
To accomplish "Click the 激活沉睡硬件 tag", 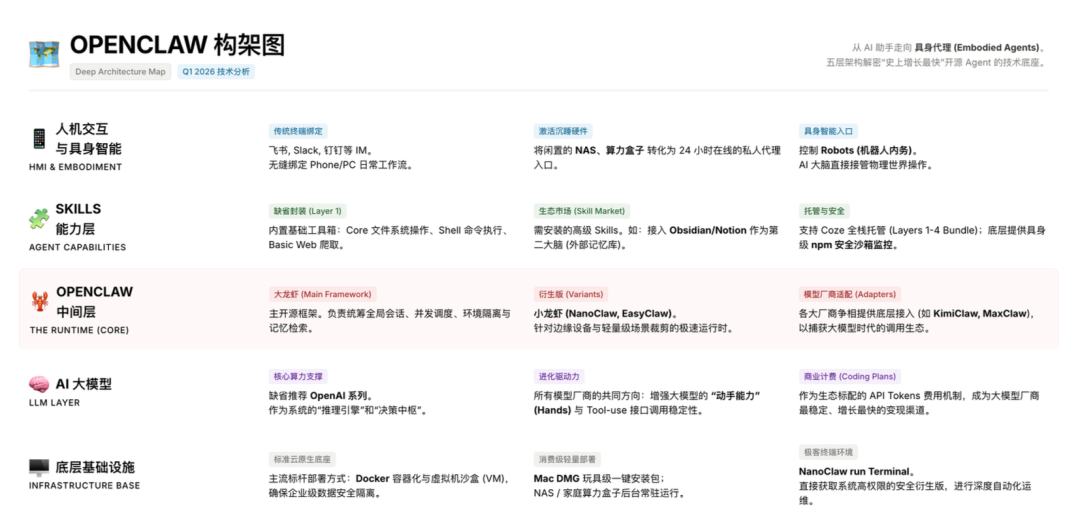I will pos(563,131).
